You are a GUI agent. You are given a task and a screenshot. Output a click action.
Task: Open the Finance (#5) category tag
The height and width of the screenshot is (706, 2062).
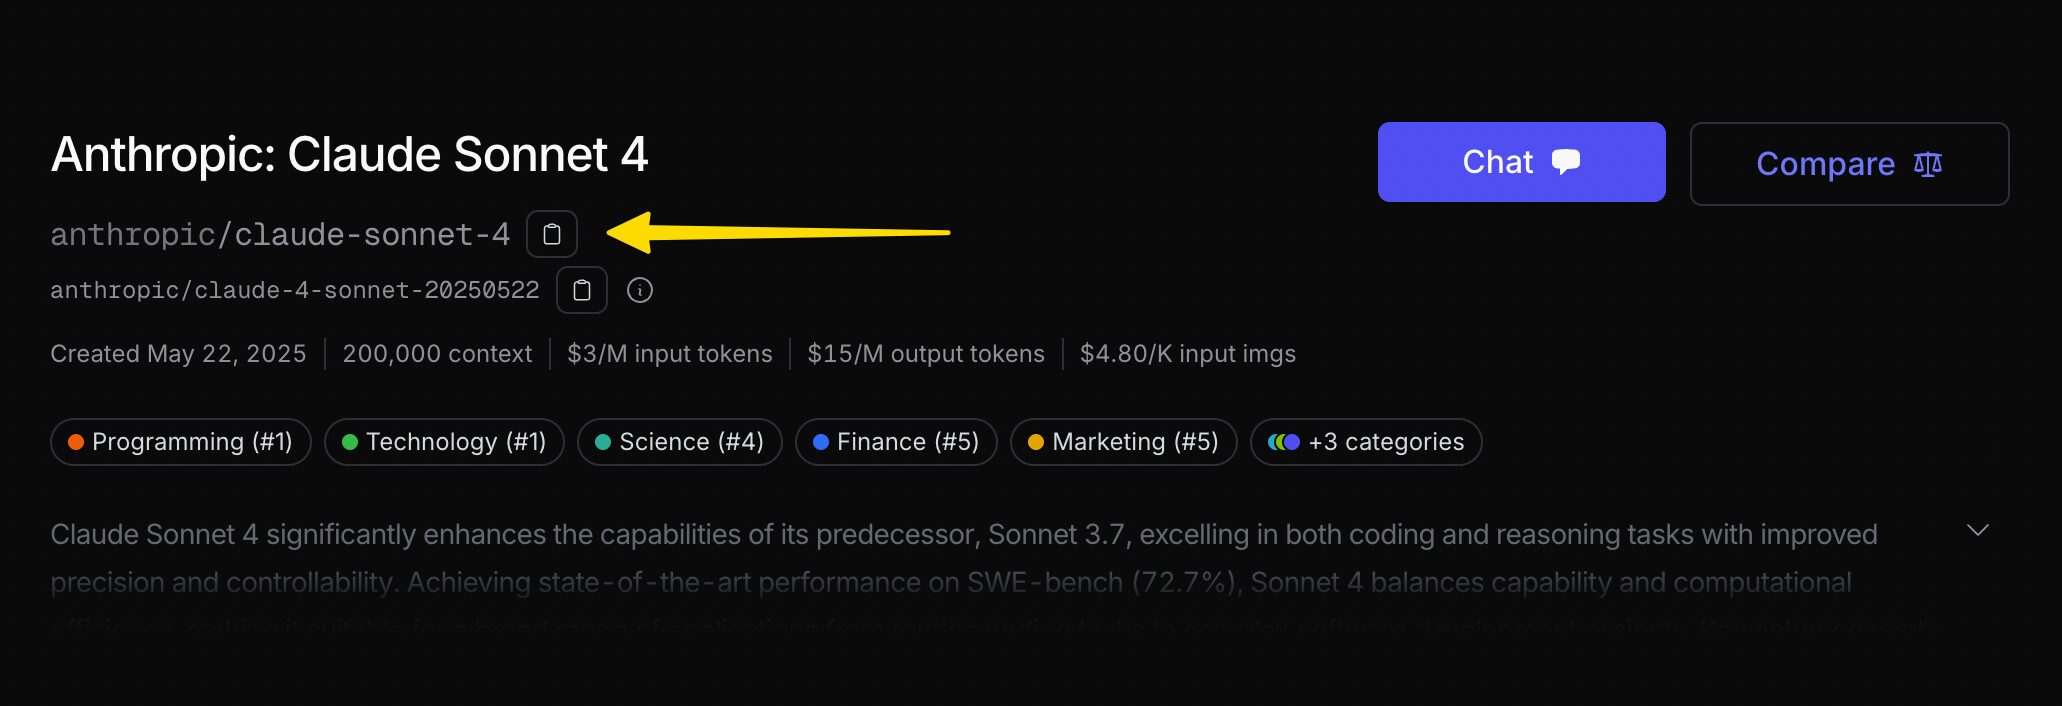[x=896, y=442]
